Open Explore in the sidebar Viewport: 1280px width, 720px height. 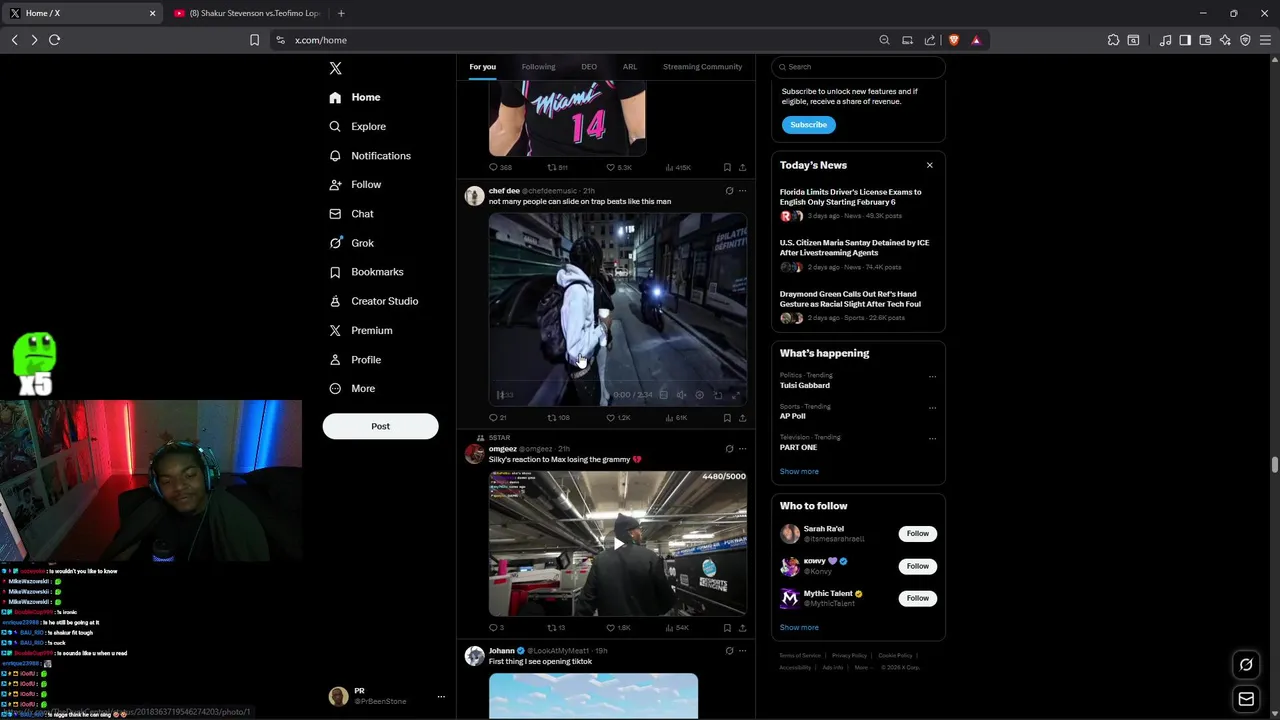tap(357, 126)
